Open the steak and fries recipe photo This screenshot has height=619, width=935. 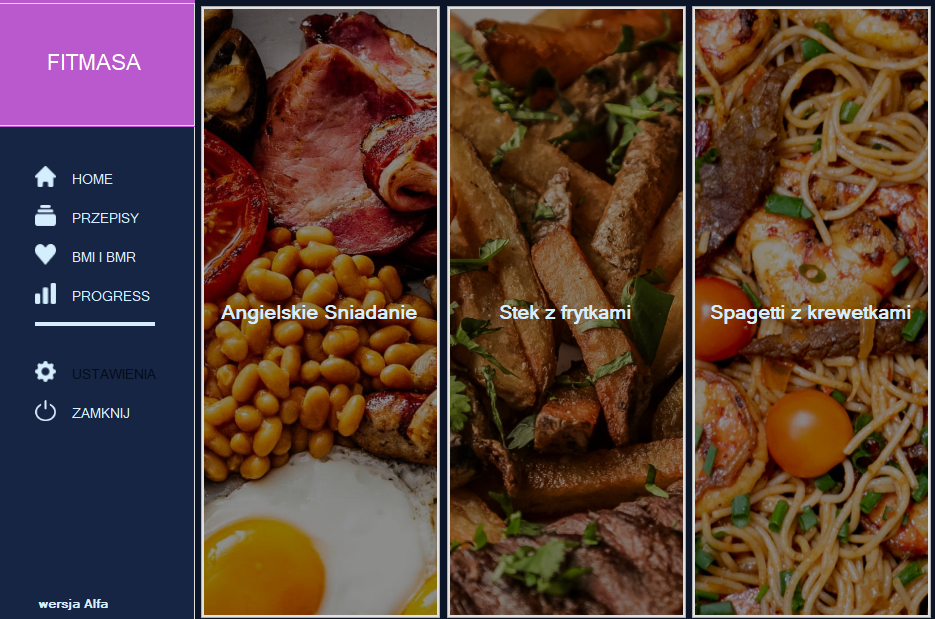(566, 311)
